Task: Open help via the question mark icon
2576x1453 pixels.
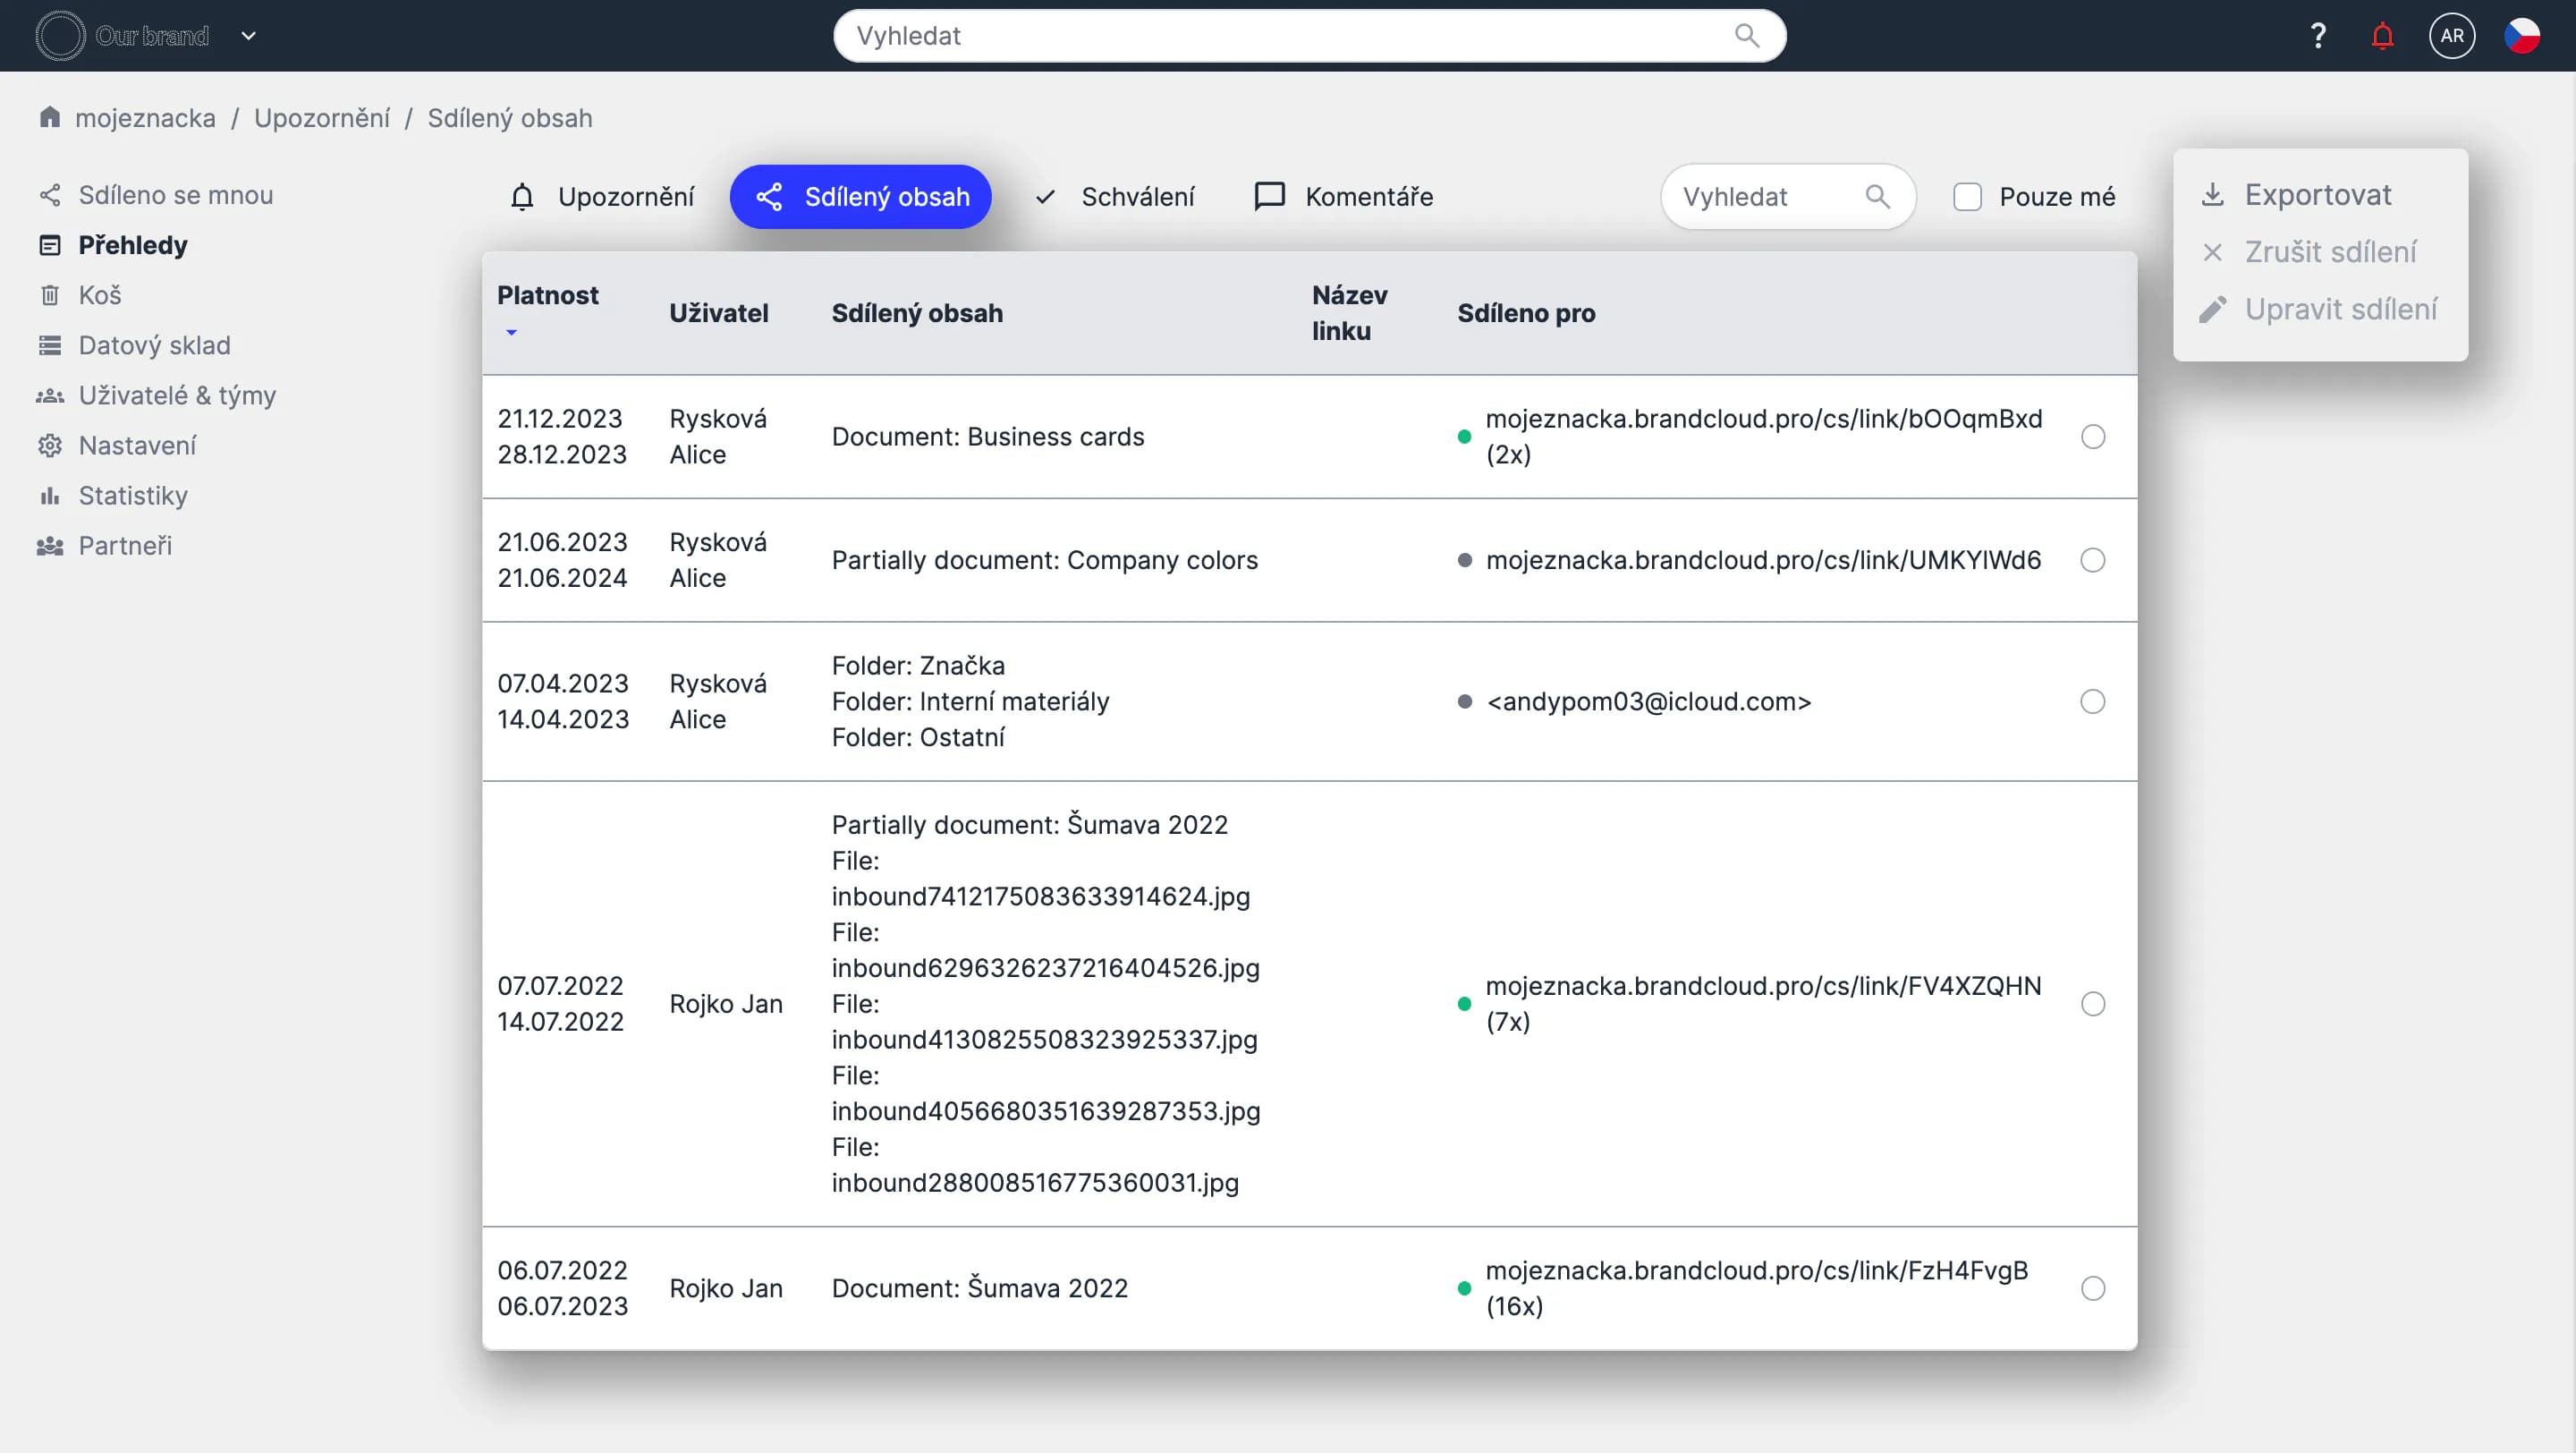Action: [2318, 36]
